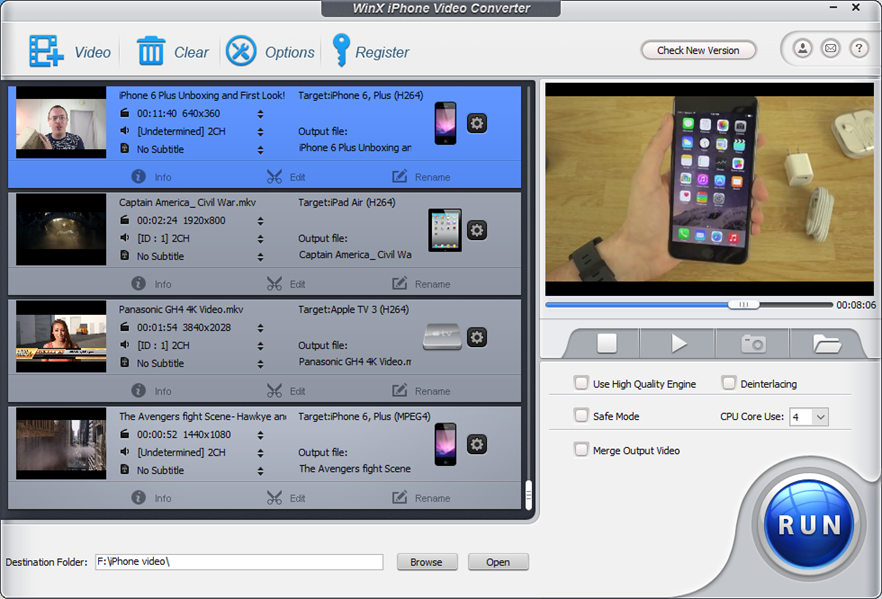Open settings gear for iPhone 6 Plus Unboxing

pyautogui.click(x=477, y=123)
